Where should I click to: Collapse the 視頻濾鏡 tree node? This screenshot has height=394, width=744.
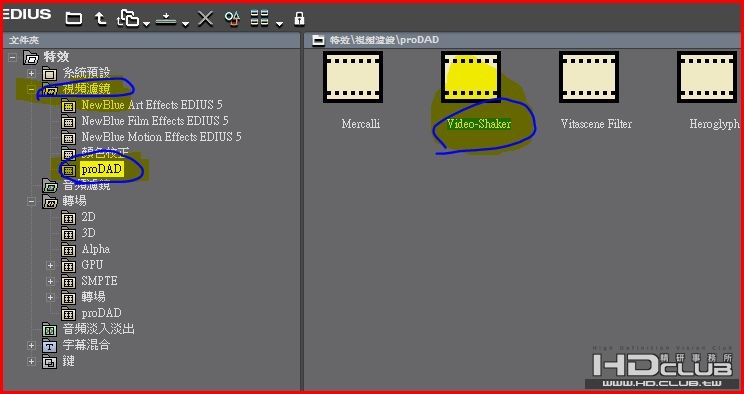(x=31, y=89)
